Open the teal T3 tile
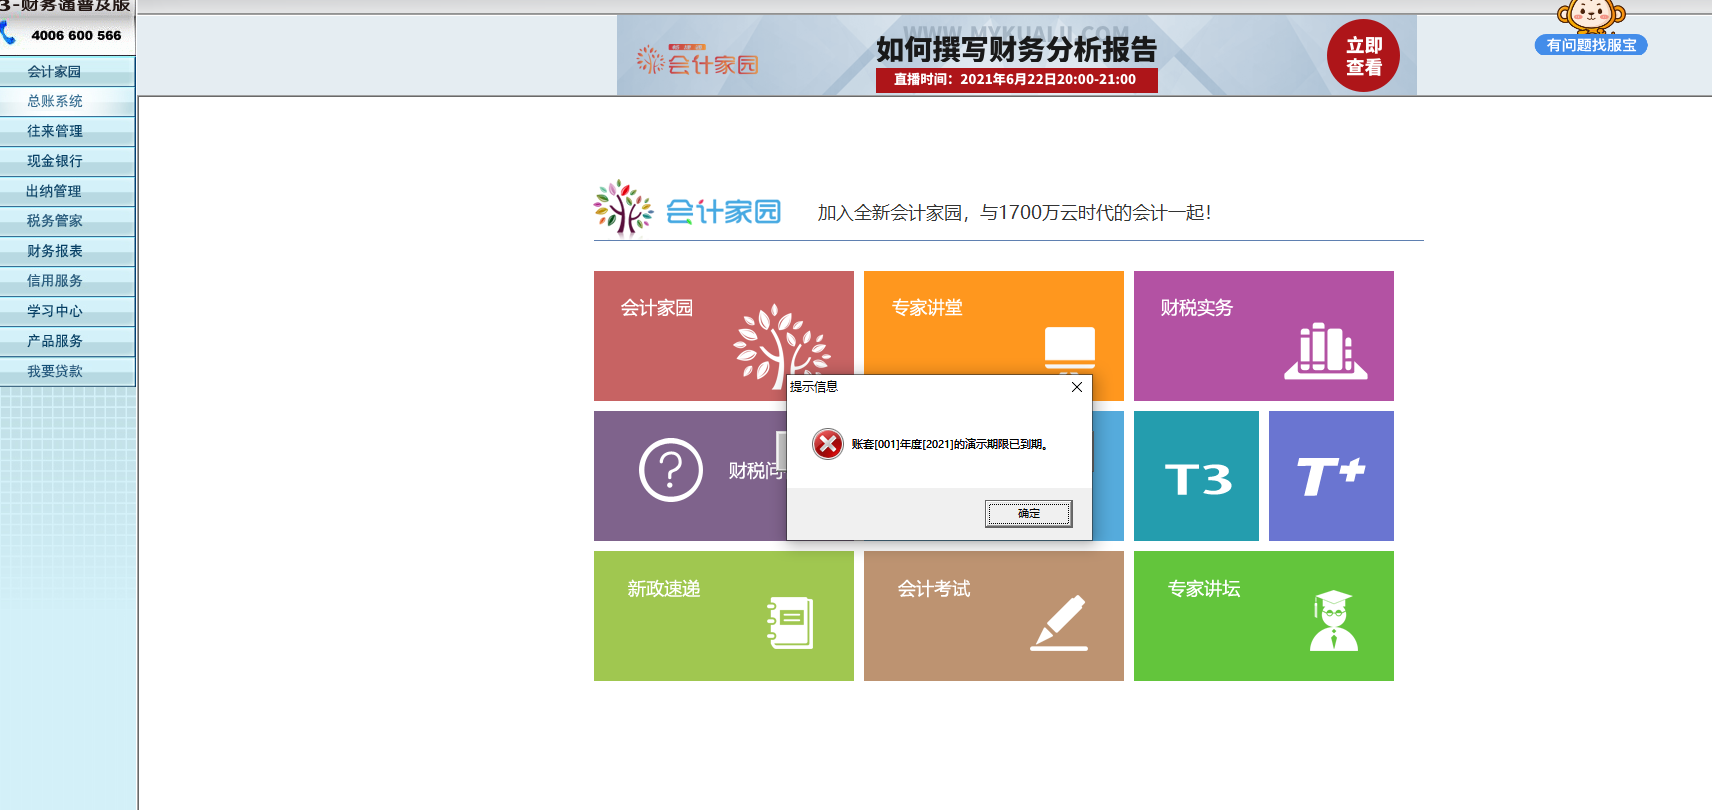Image resolution: width=1712 pixels, height=810 pixels. click(x=1196, y=476)
